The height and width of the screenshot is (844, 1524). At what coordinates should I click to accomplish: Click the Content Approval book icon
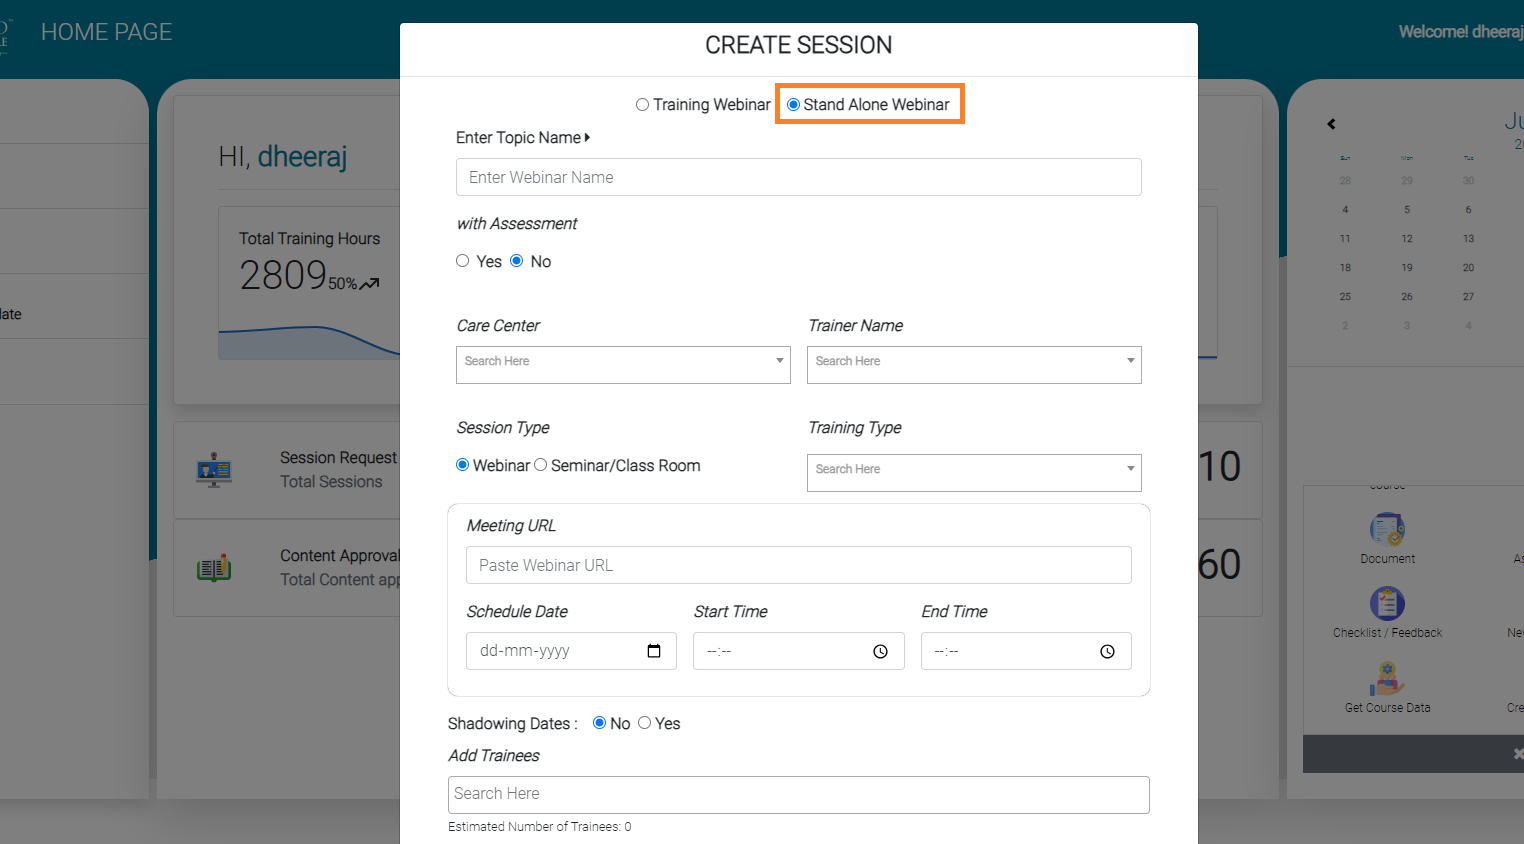[x=215, y=566]
